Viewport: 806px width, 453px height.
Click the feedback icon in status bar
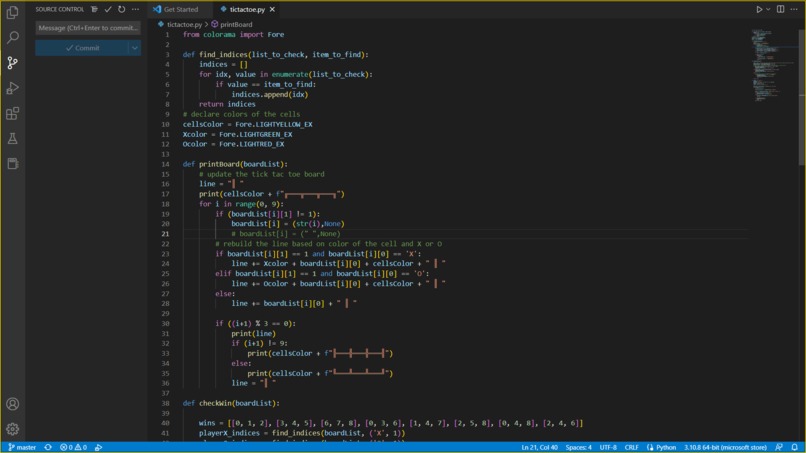point(779,447)
